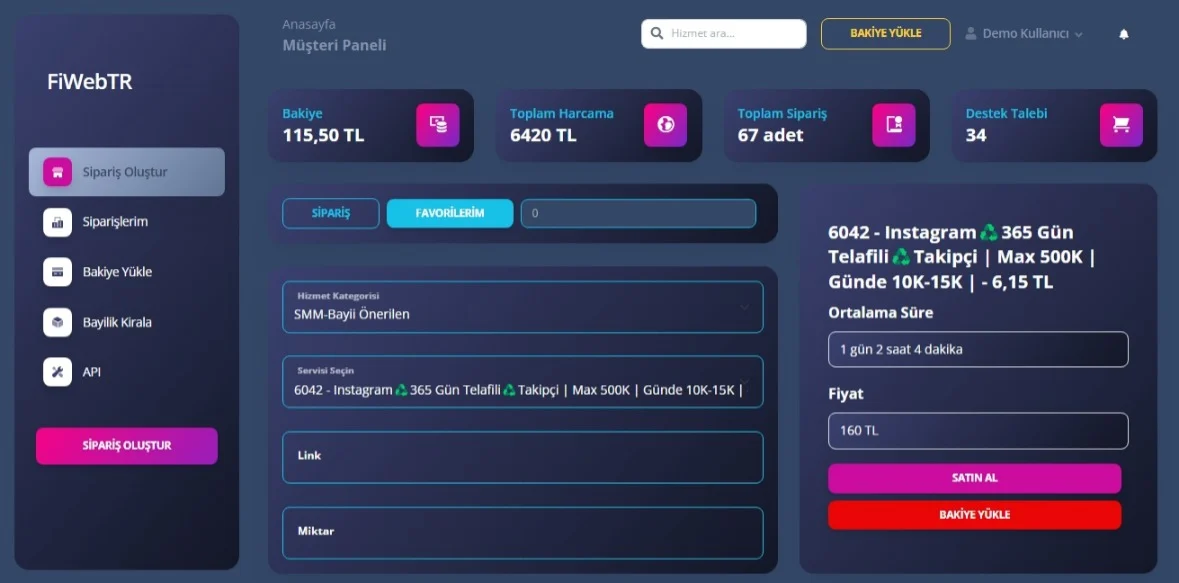Click the field showing 0 beside FAVORİLERİM
1179x583 pixels.
(x=638, y=214)
